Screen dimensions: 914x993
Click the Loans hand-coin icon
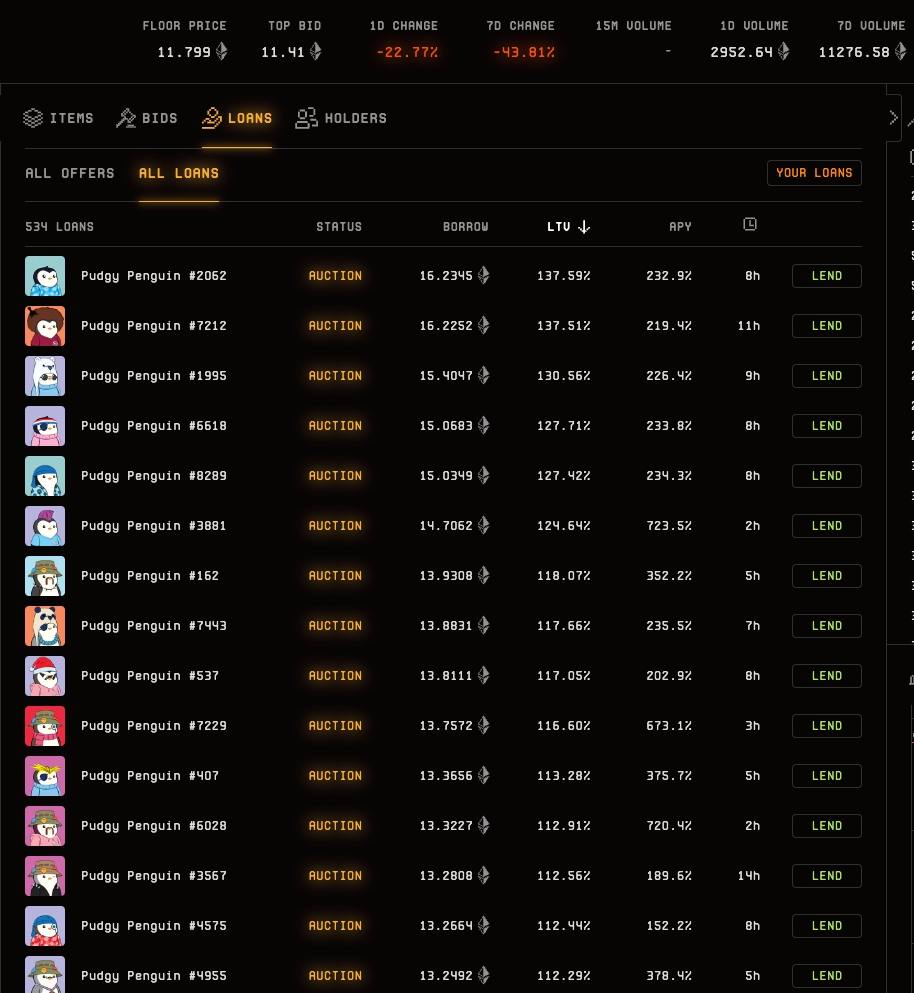click(212, 118)
